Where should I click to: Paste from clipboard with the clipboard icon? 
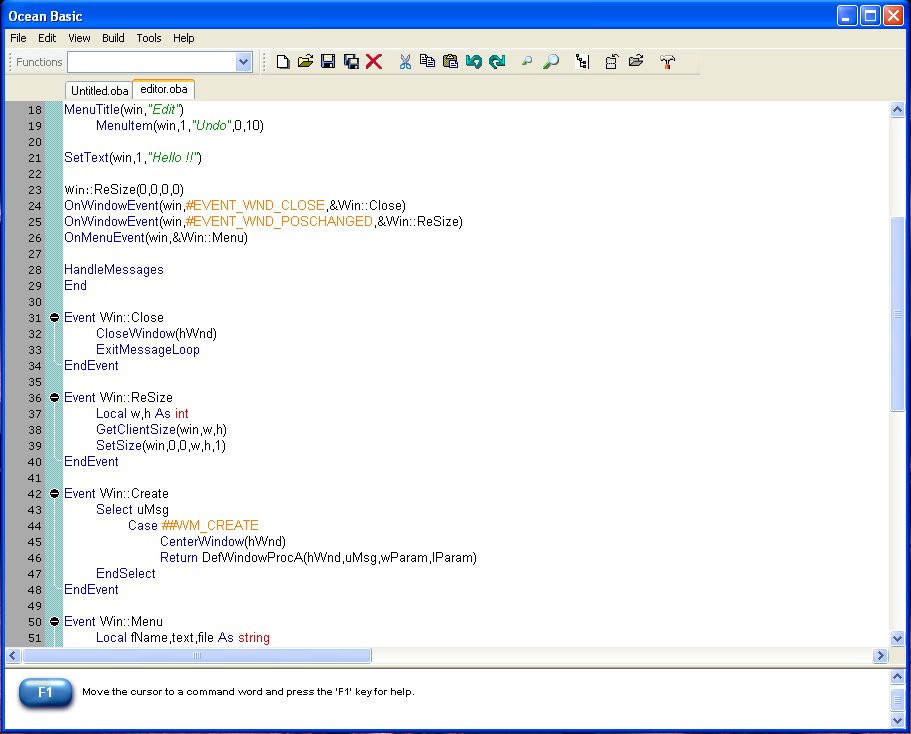450,62
